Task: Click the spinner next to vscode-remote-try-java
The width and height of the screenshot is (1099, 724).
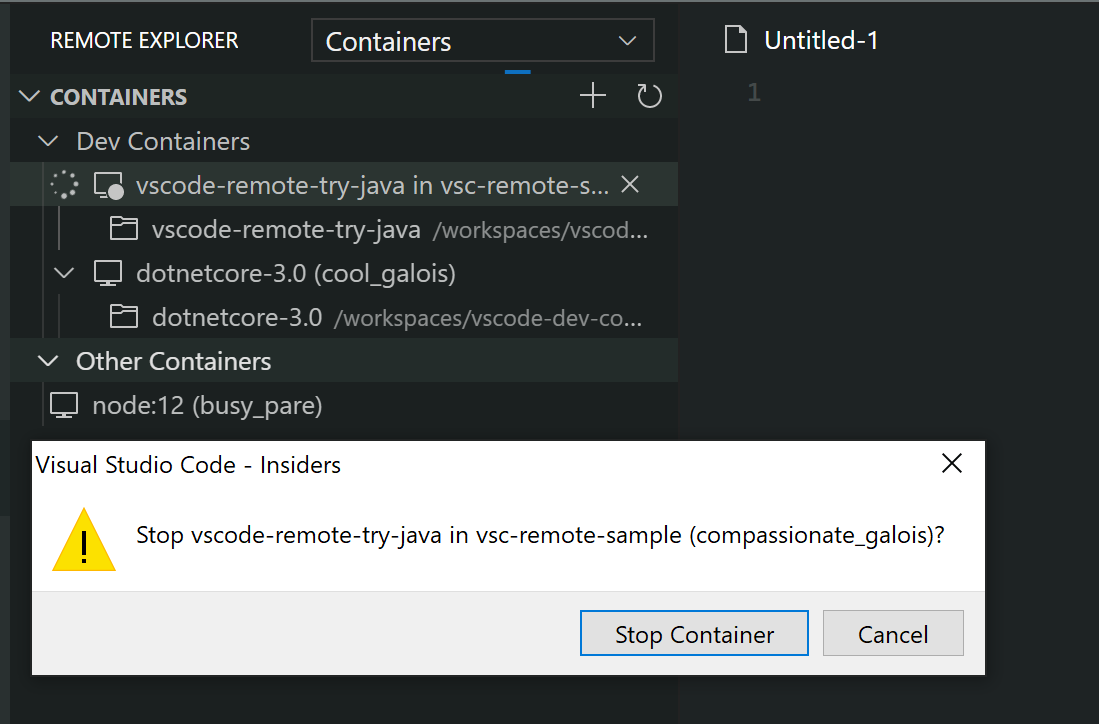Action: [x=63, y=184]
